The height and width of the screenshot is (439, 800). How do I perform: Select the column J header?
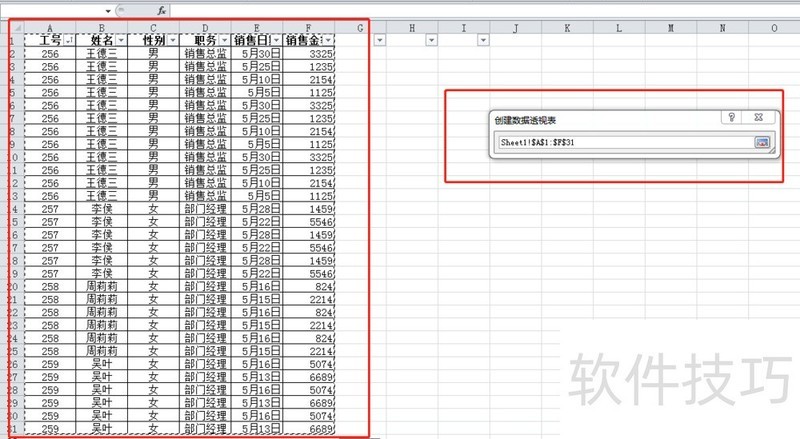[515, 28]
